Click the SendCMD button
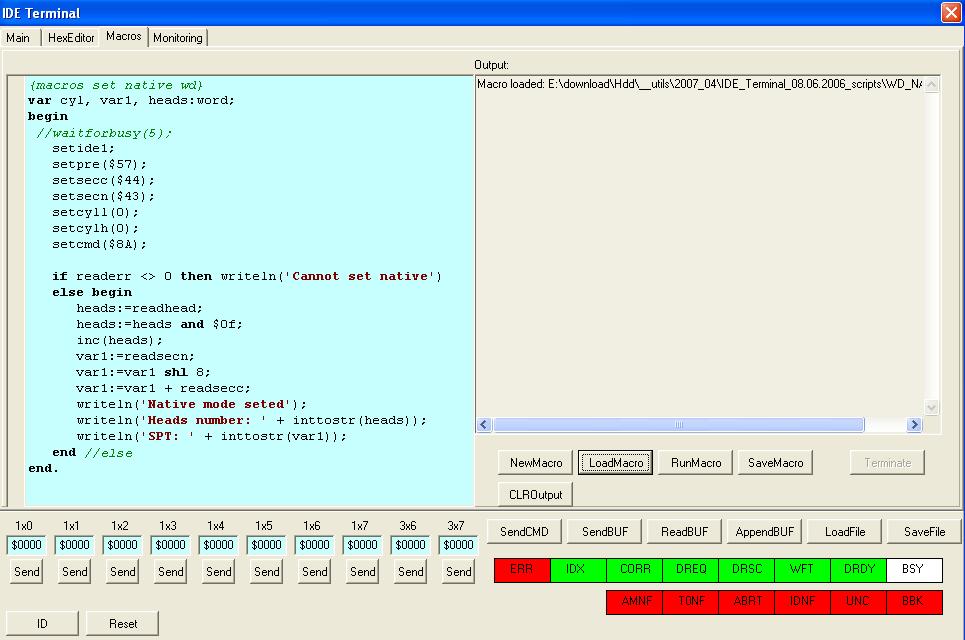The height and width of the screenshot is (640, 965). click(524, 532)
